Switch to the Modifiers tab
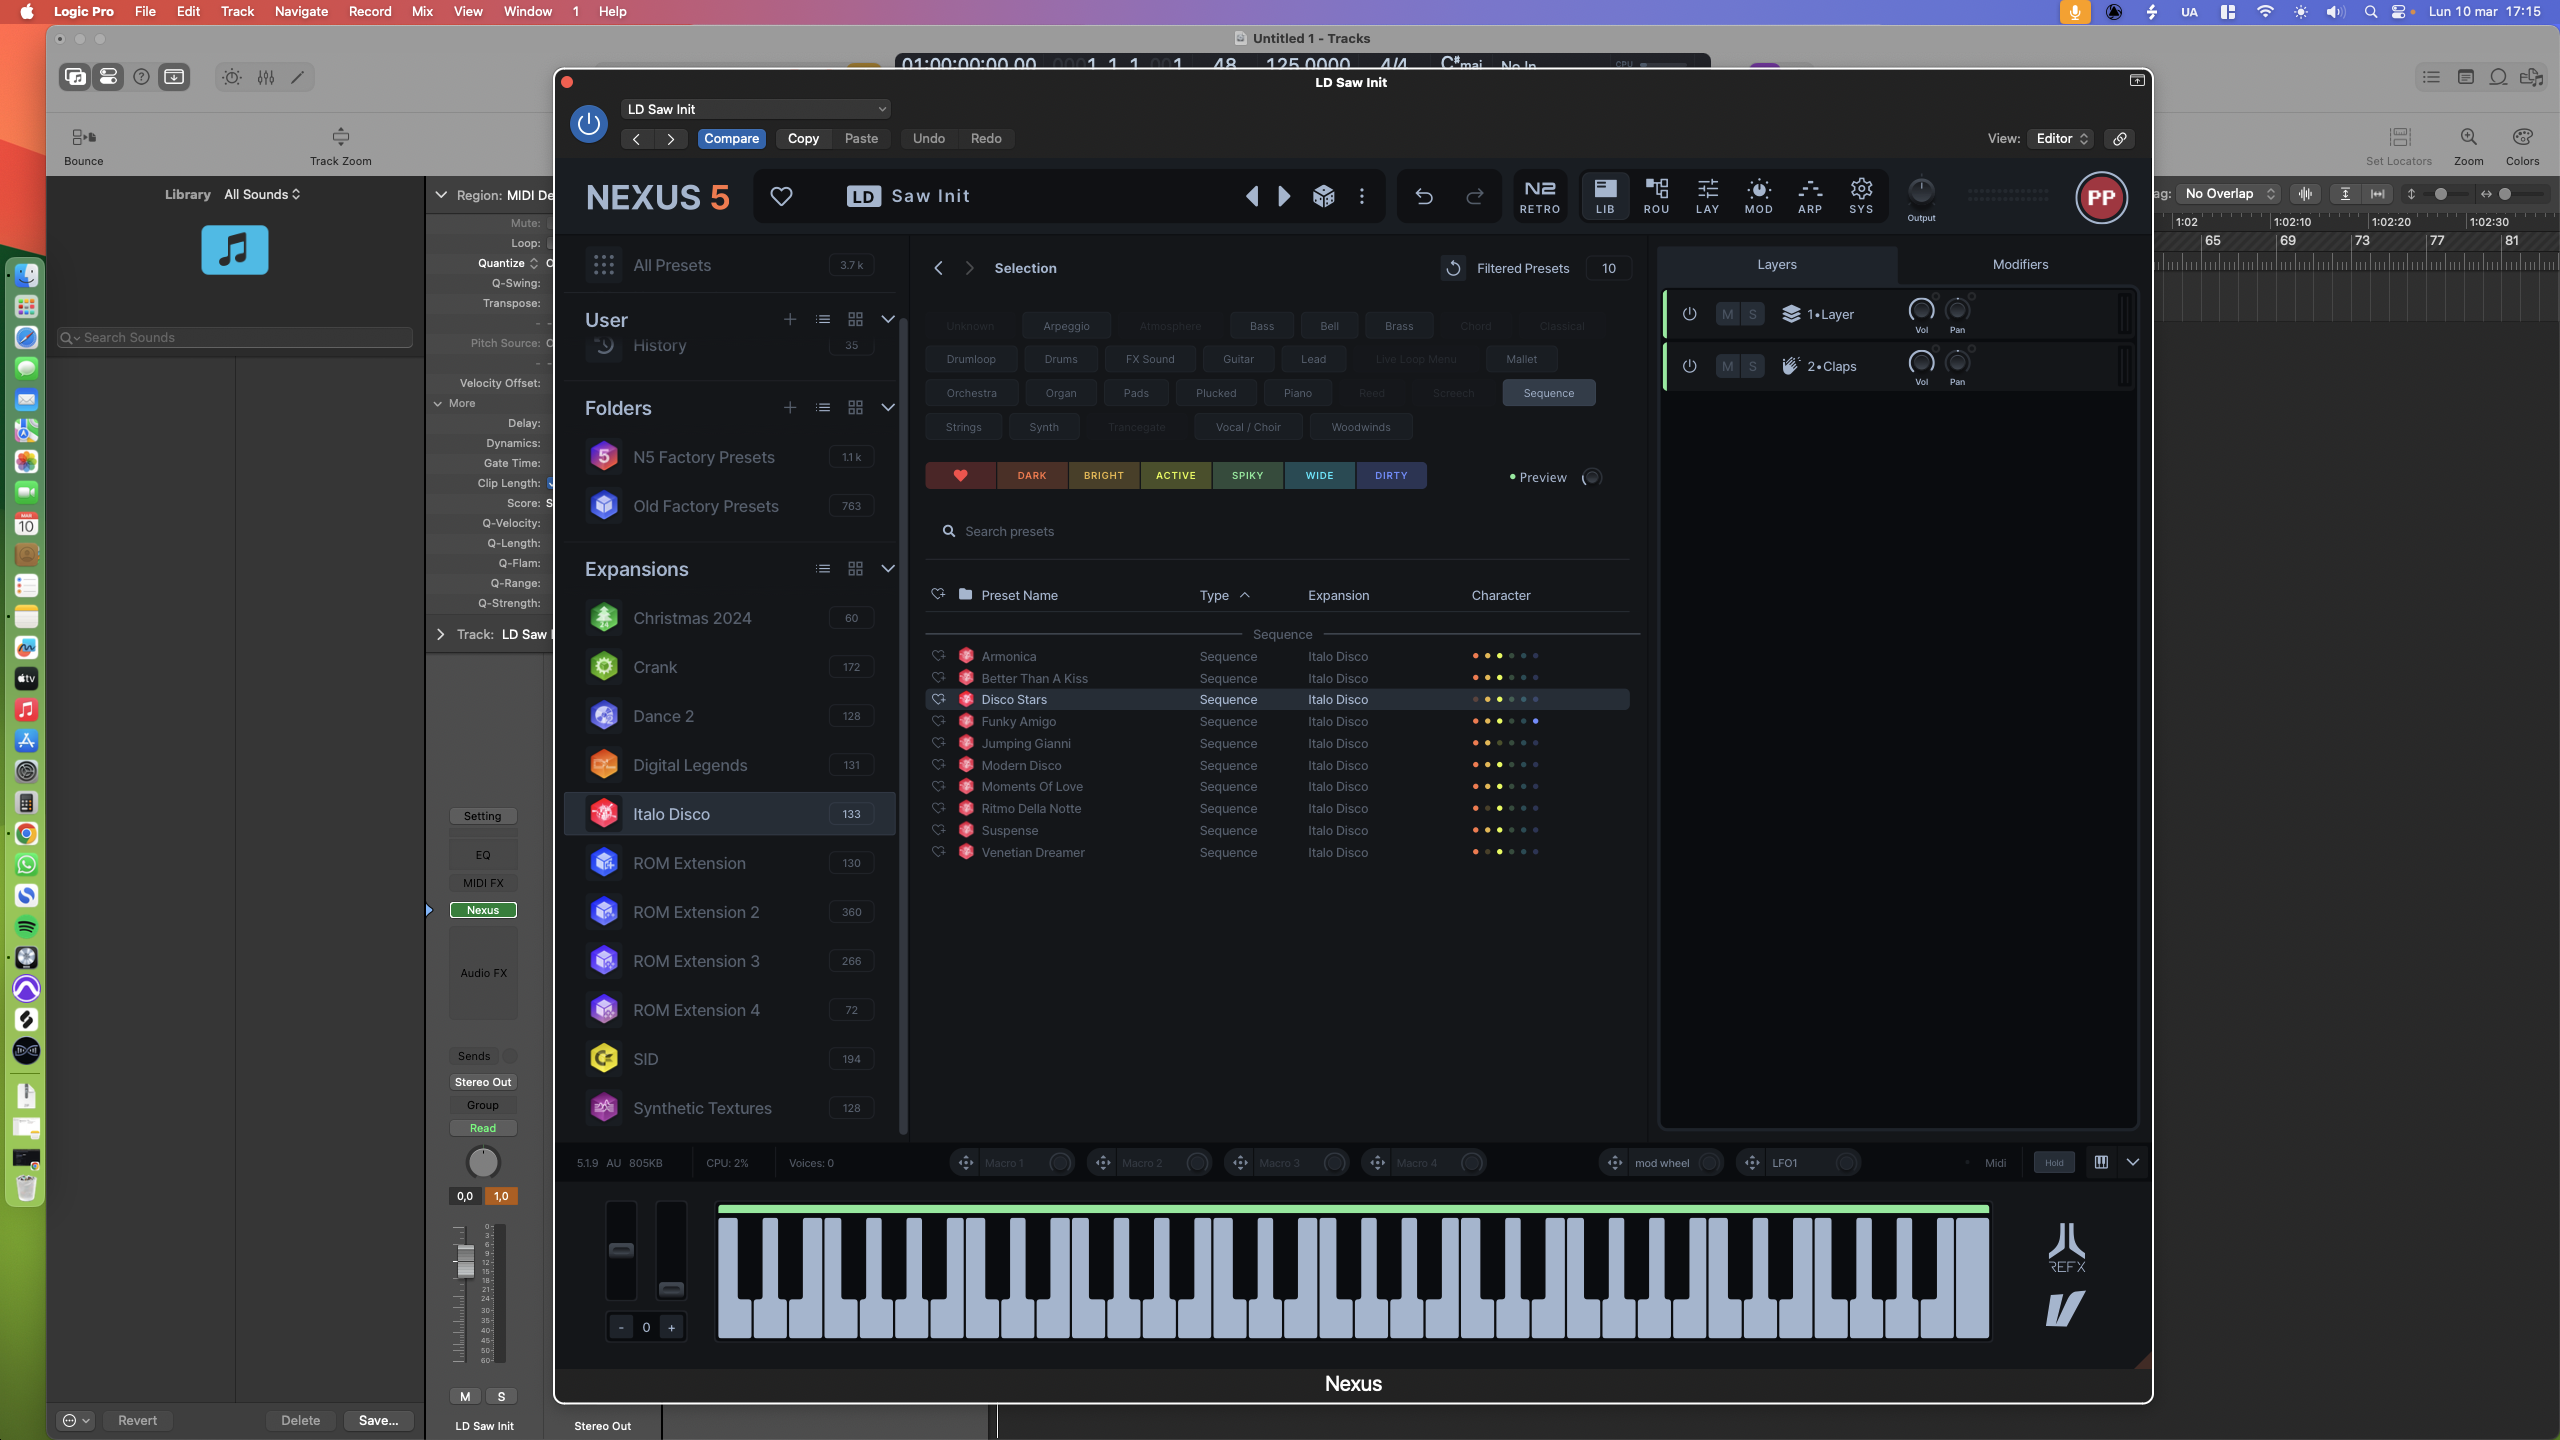Image resolution: width=2560 pixels, height=1440 pixels. coord(2019,265)
